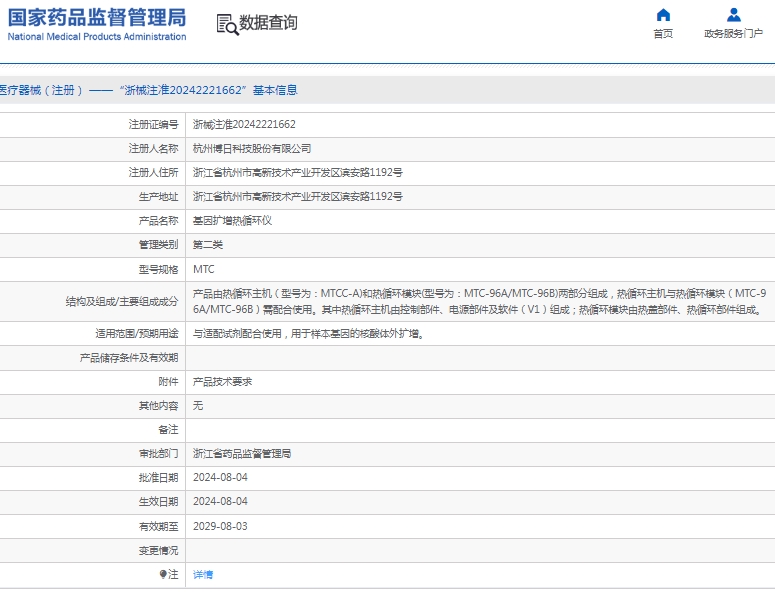This screenshot has height=594, width=775.
Task: Open 政务服务门户 text label
Action: 733,34
